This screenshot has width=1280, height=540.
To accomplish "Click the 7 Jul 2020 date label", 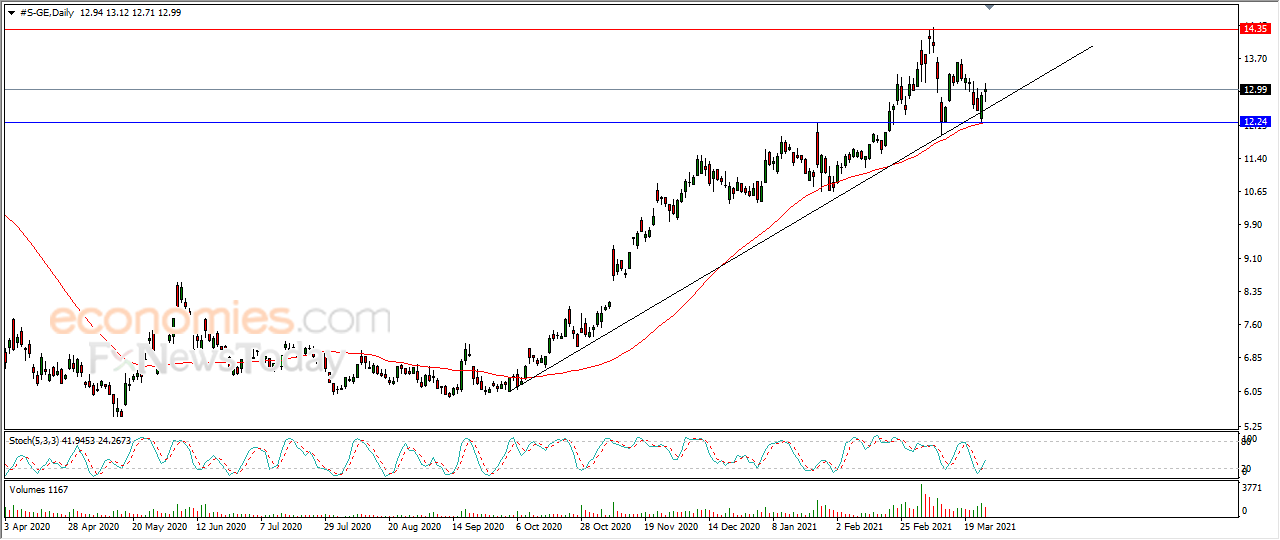I will point(280,525).
